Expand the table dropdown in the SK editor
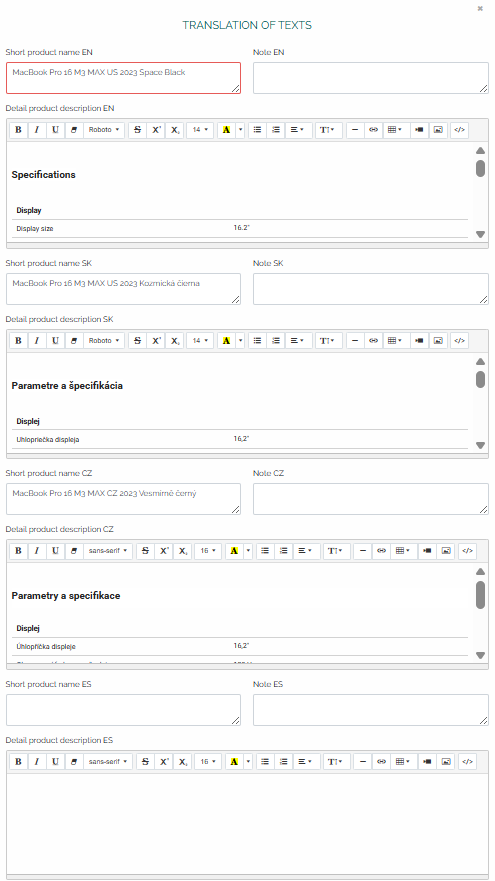 click(396, 340)
